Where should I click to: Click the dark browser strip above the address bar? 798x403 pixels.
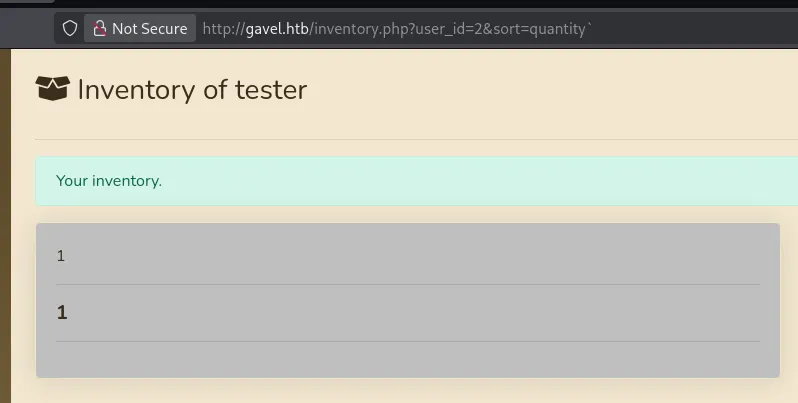400,4
